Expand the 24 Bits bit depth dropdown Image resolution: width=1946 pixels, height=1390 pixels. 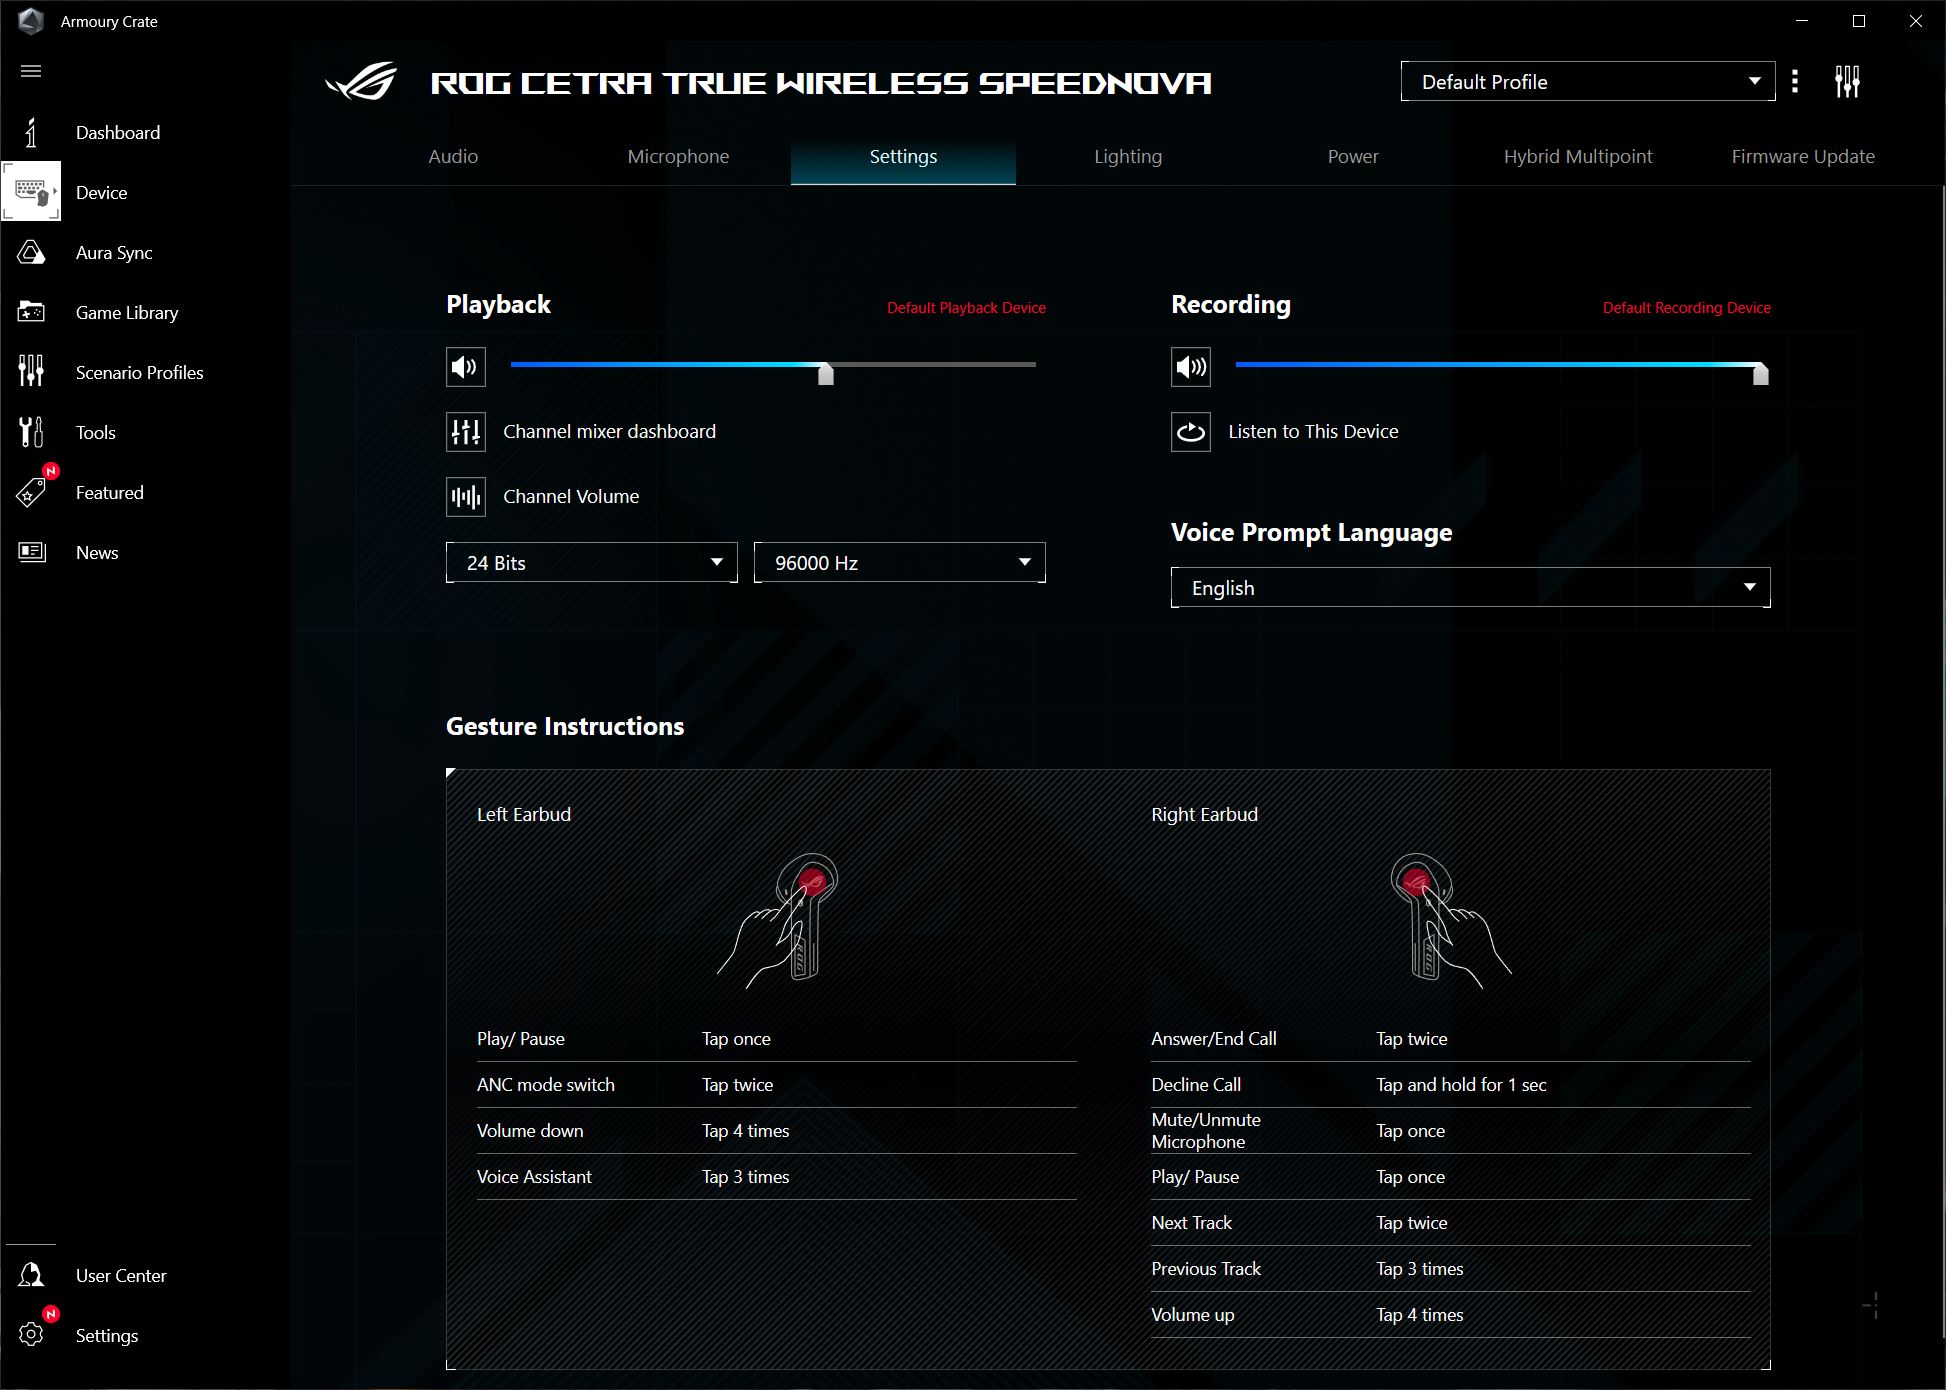592,562
